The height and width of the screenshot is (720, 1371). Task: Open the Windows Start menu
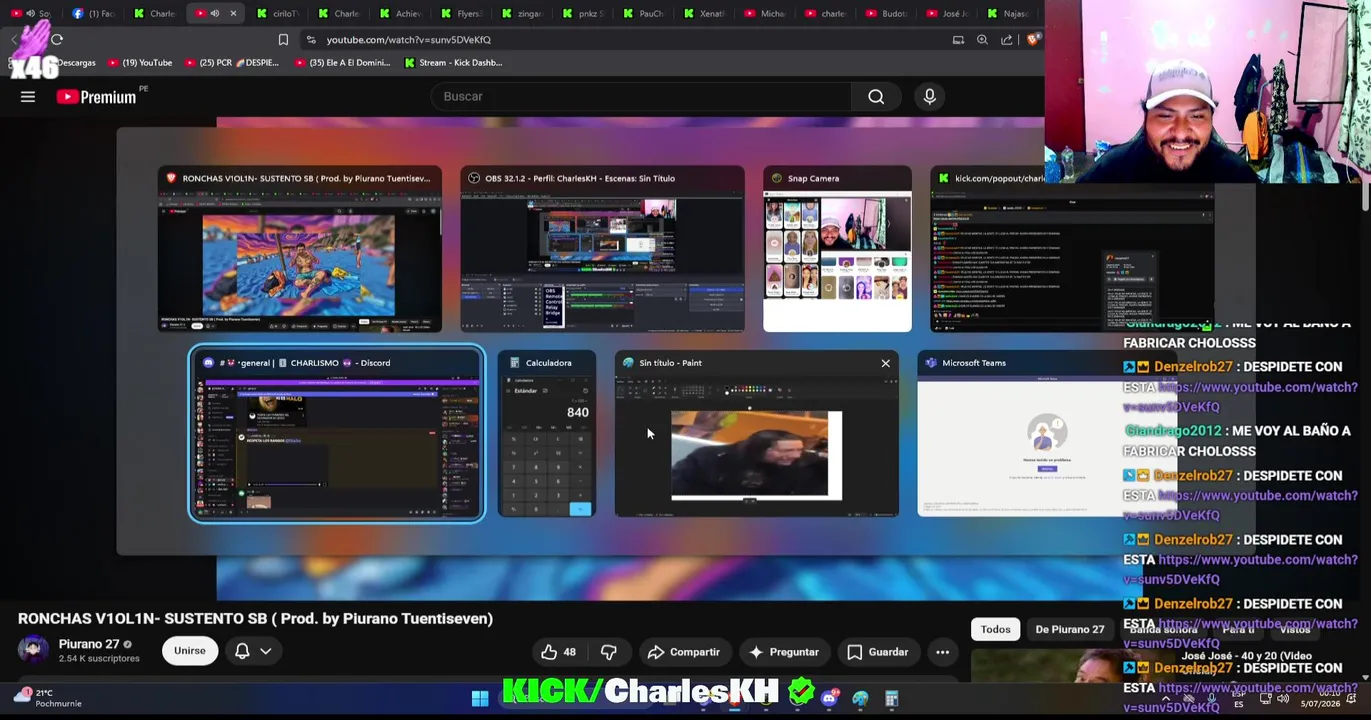pos(480,698)
